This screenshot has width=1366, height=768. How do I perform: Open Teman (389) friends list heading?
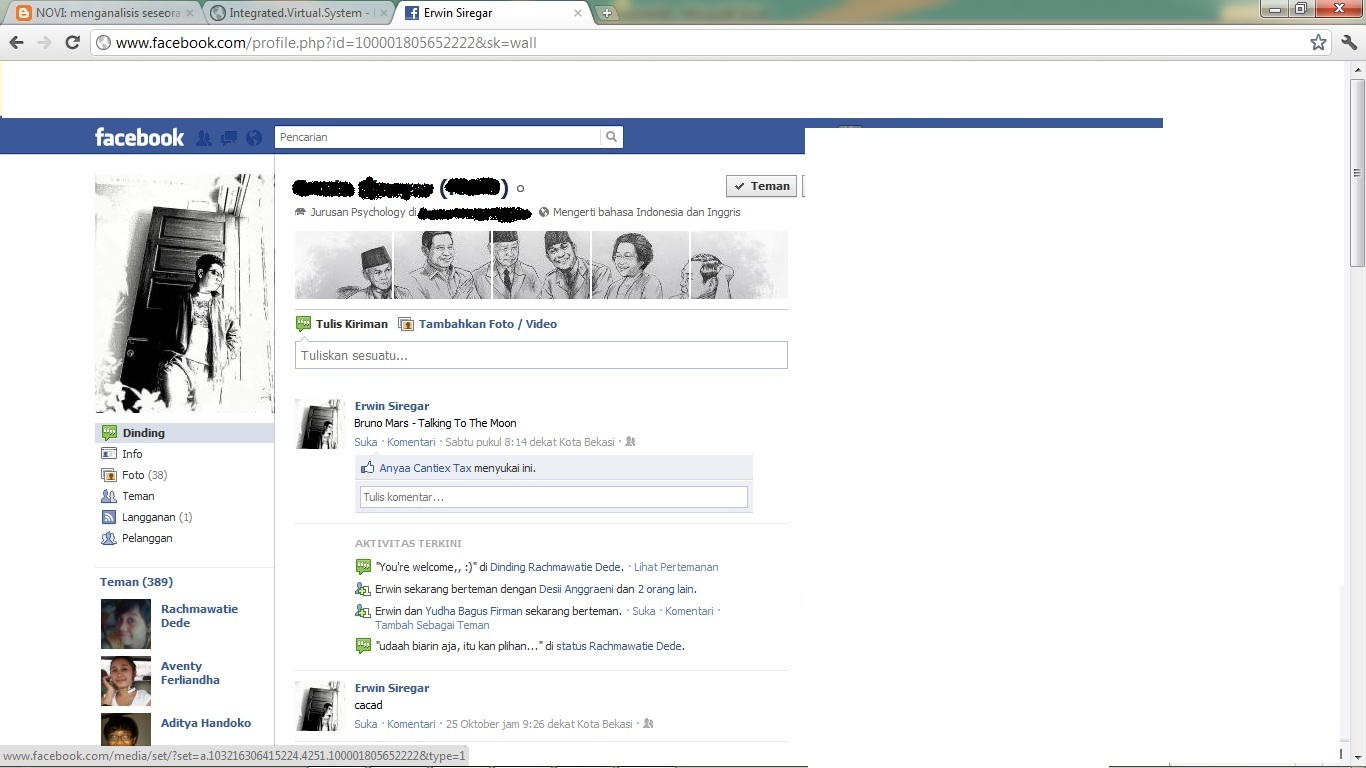point(136,582)
